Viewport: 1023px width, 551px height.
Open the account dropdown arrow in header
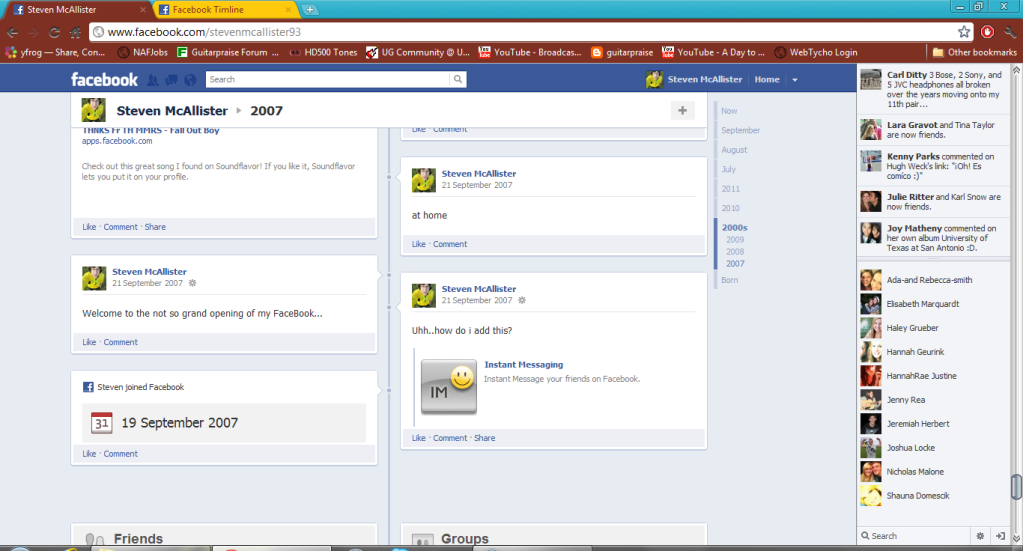point(795,80)
